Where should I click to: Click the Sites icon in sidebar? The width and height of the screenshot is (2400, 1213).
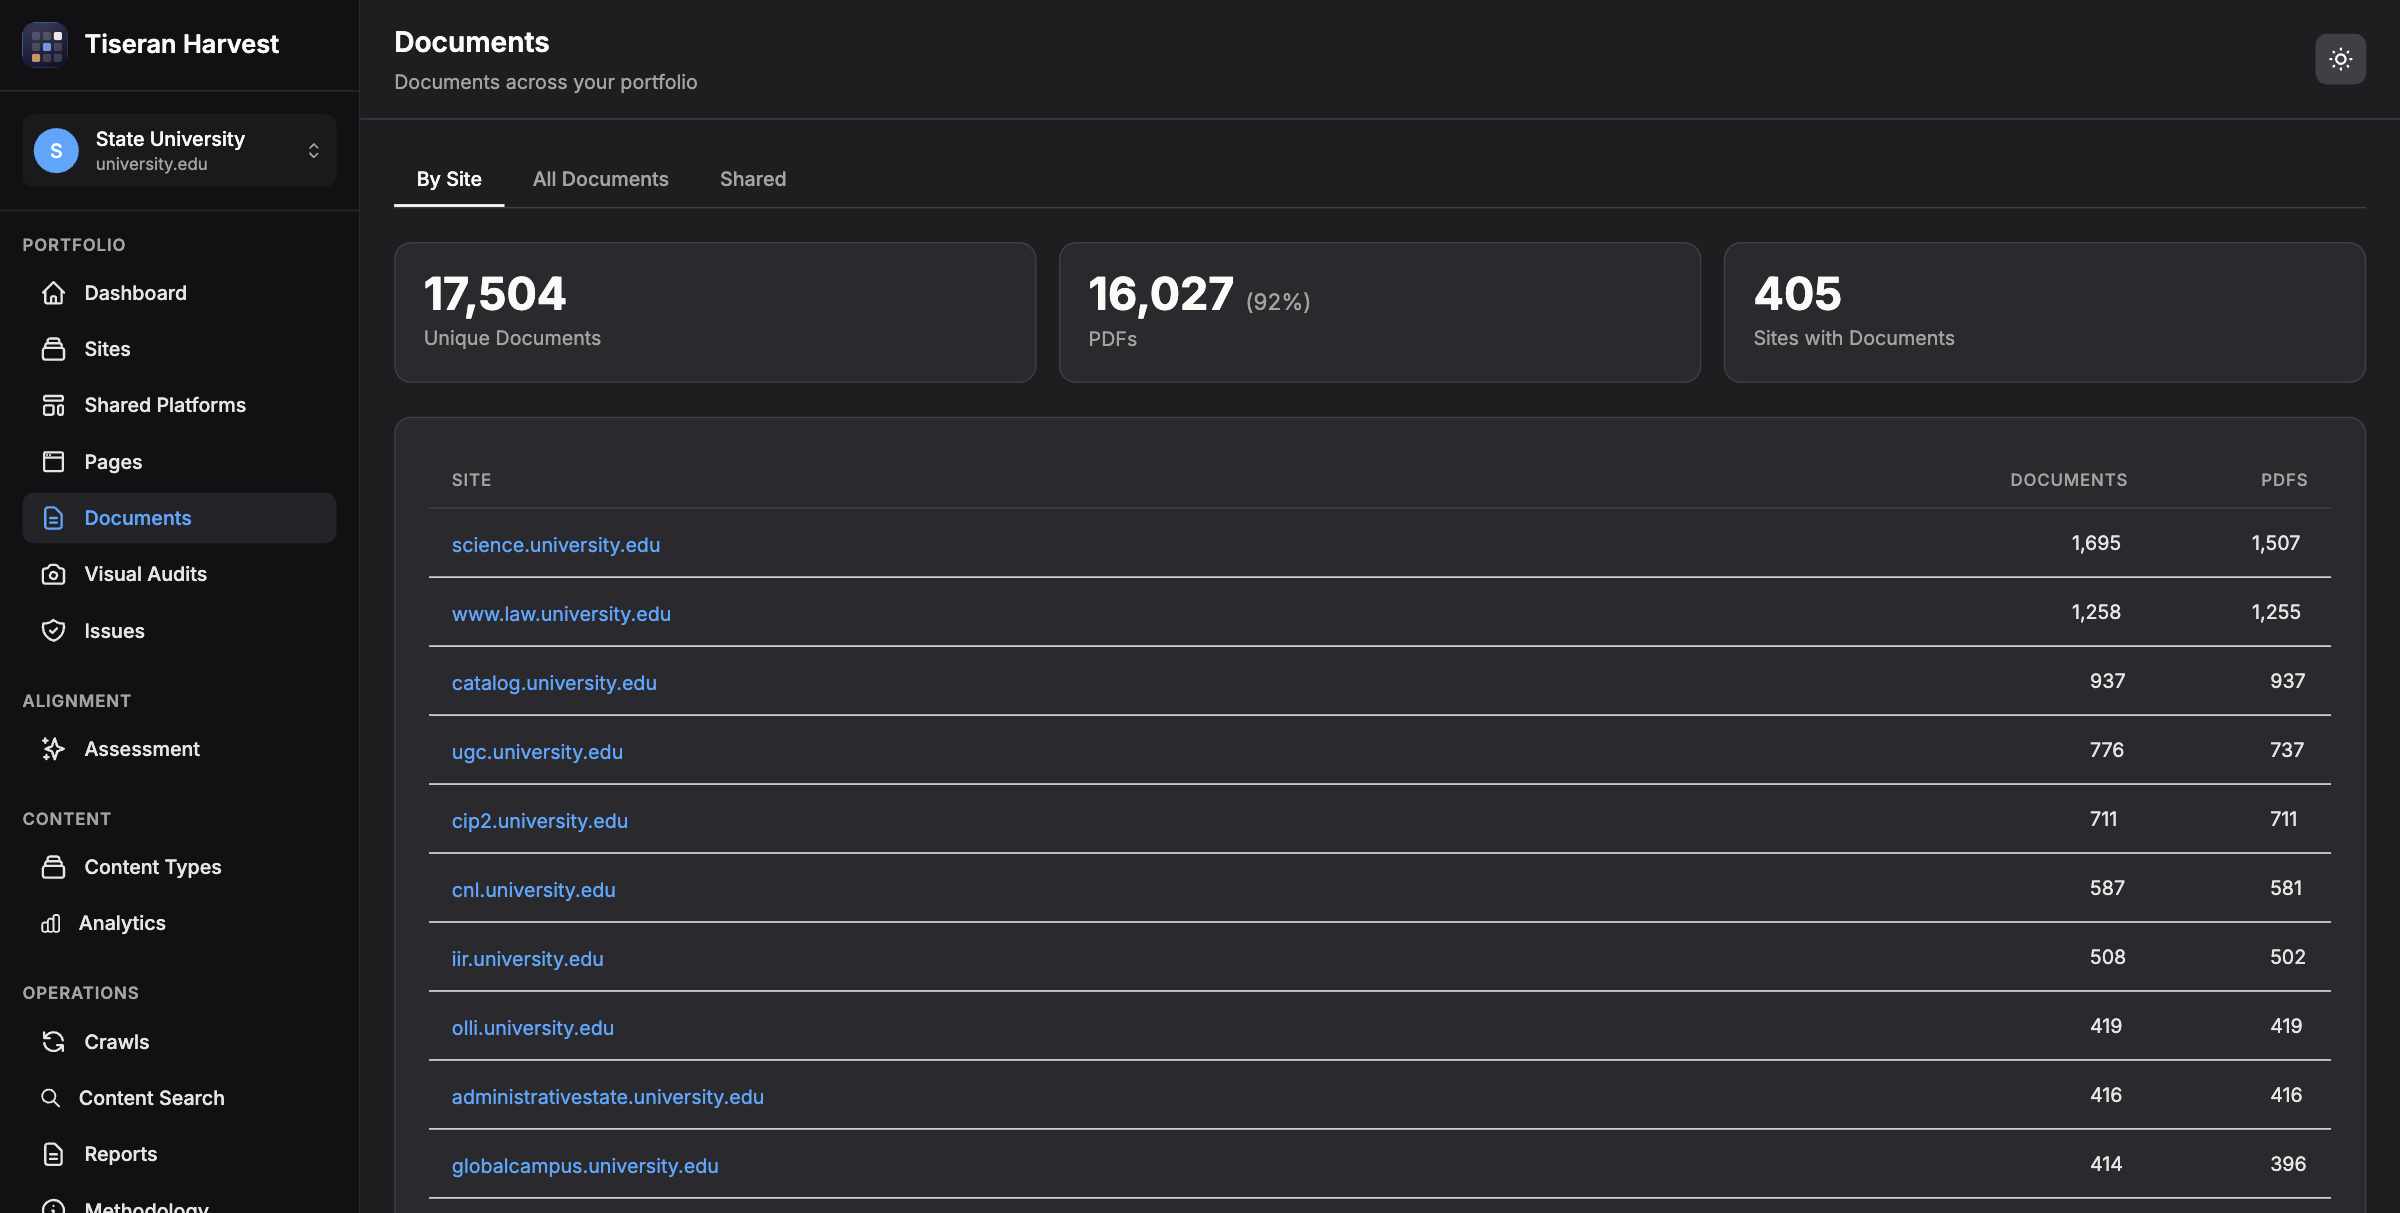tap(54, 349)
